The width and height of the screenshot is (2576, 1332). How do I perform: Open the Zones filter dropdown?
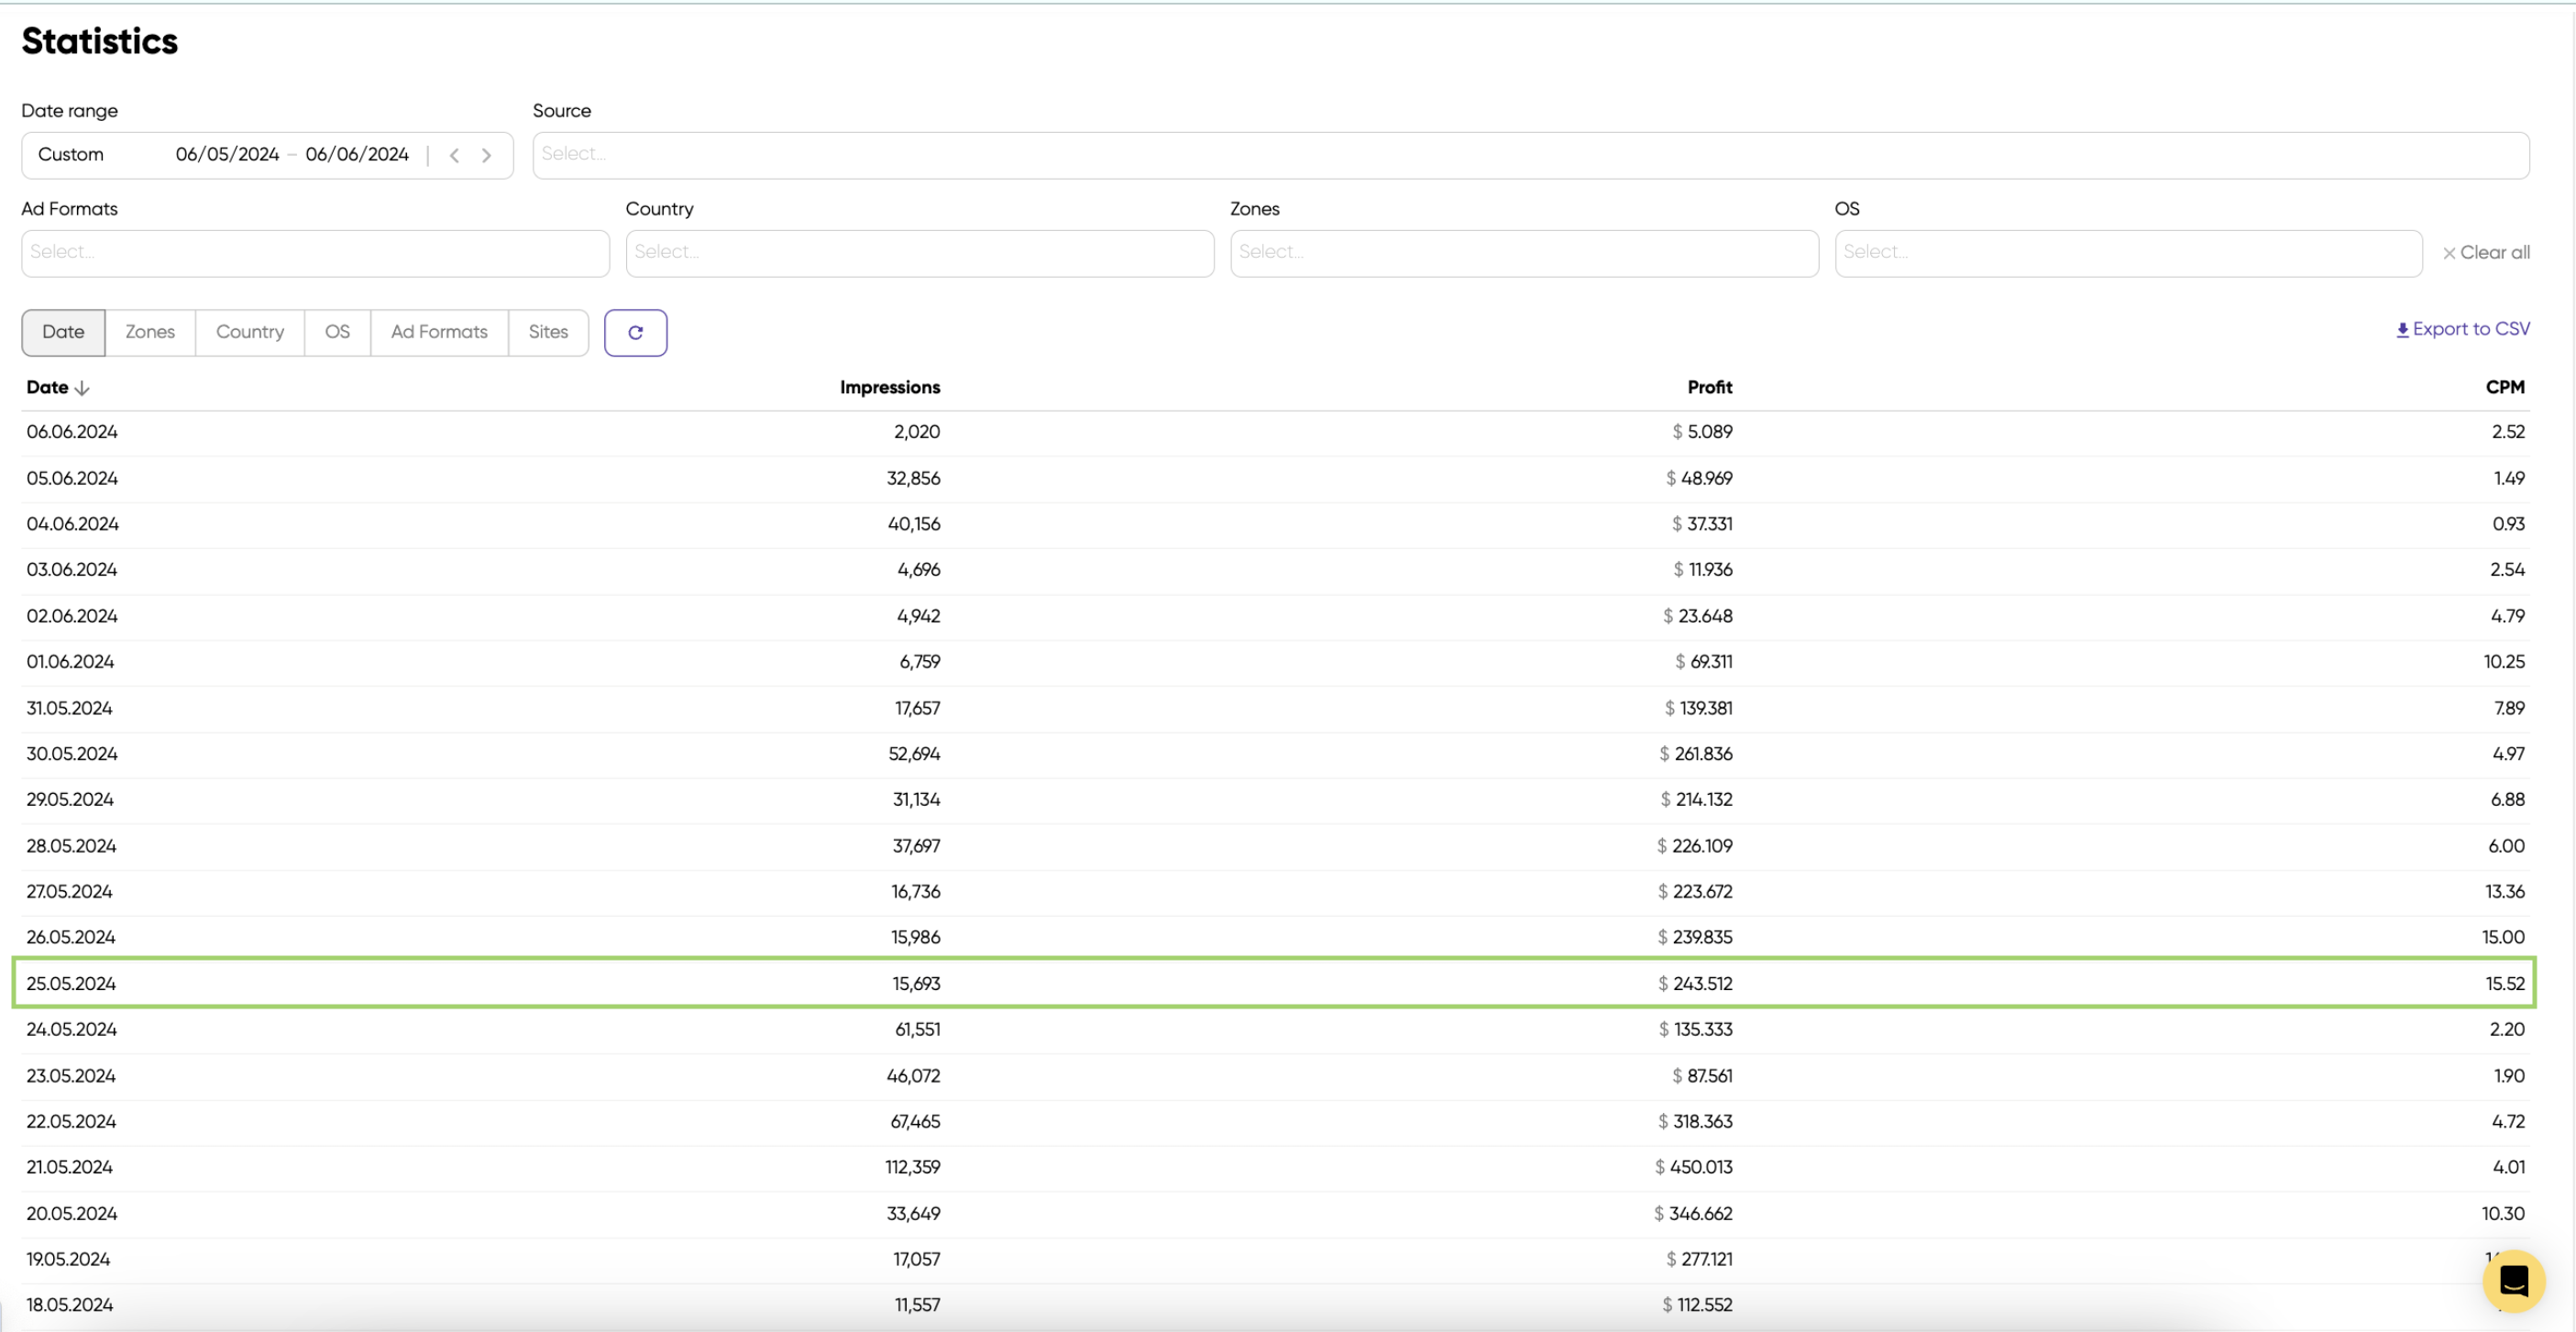coord(1523,253)
